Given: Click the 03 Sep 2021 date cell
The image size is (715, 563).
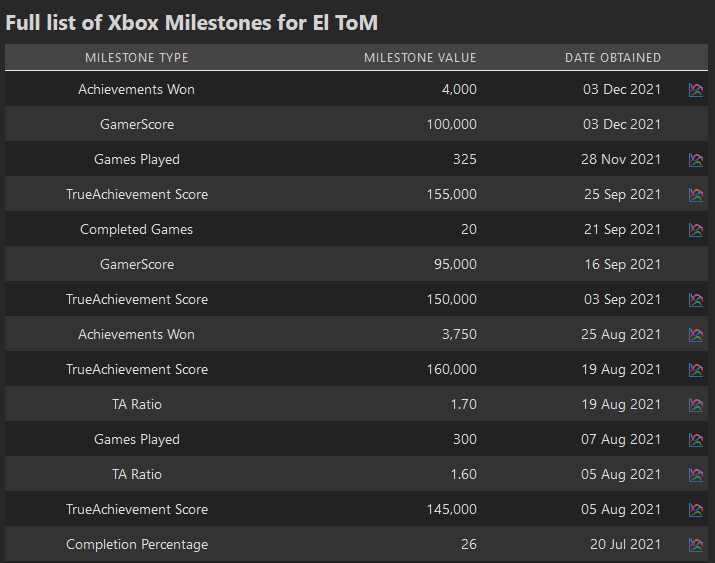Looking at the screenshot, I should [x=622, y=300].
